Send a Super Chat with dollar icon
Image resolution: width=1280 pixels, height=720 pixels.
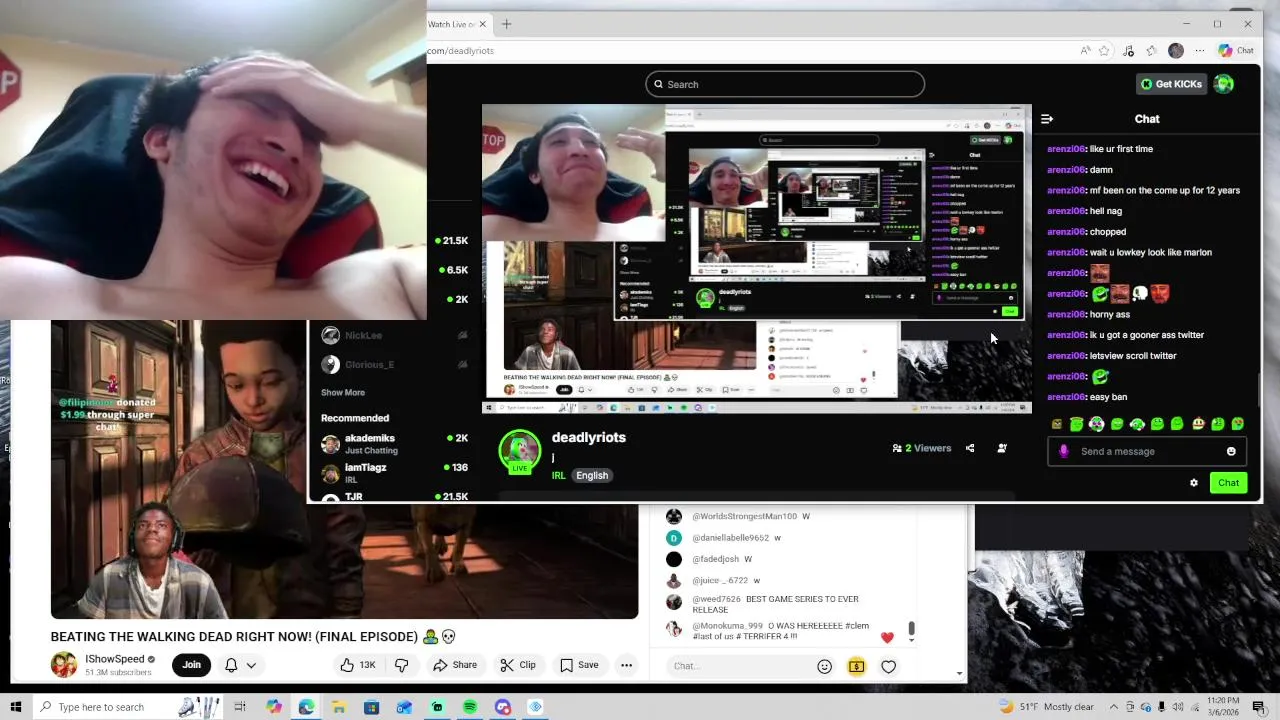pyautogui.click(x=857, y=667)
